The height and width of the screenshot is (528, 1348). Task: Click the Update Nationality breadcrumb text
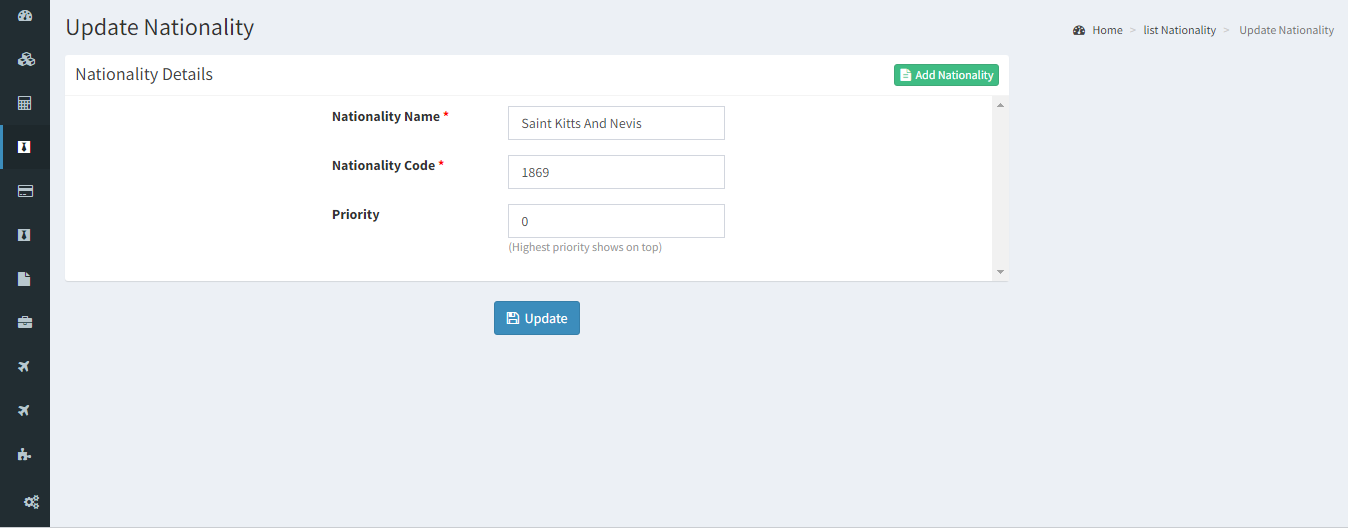1286,30
